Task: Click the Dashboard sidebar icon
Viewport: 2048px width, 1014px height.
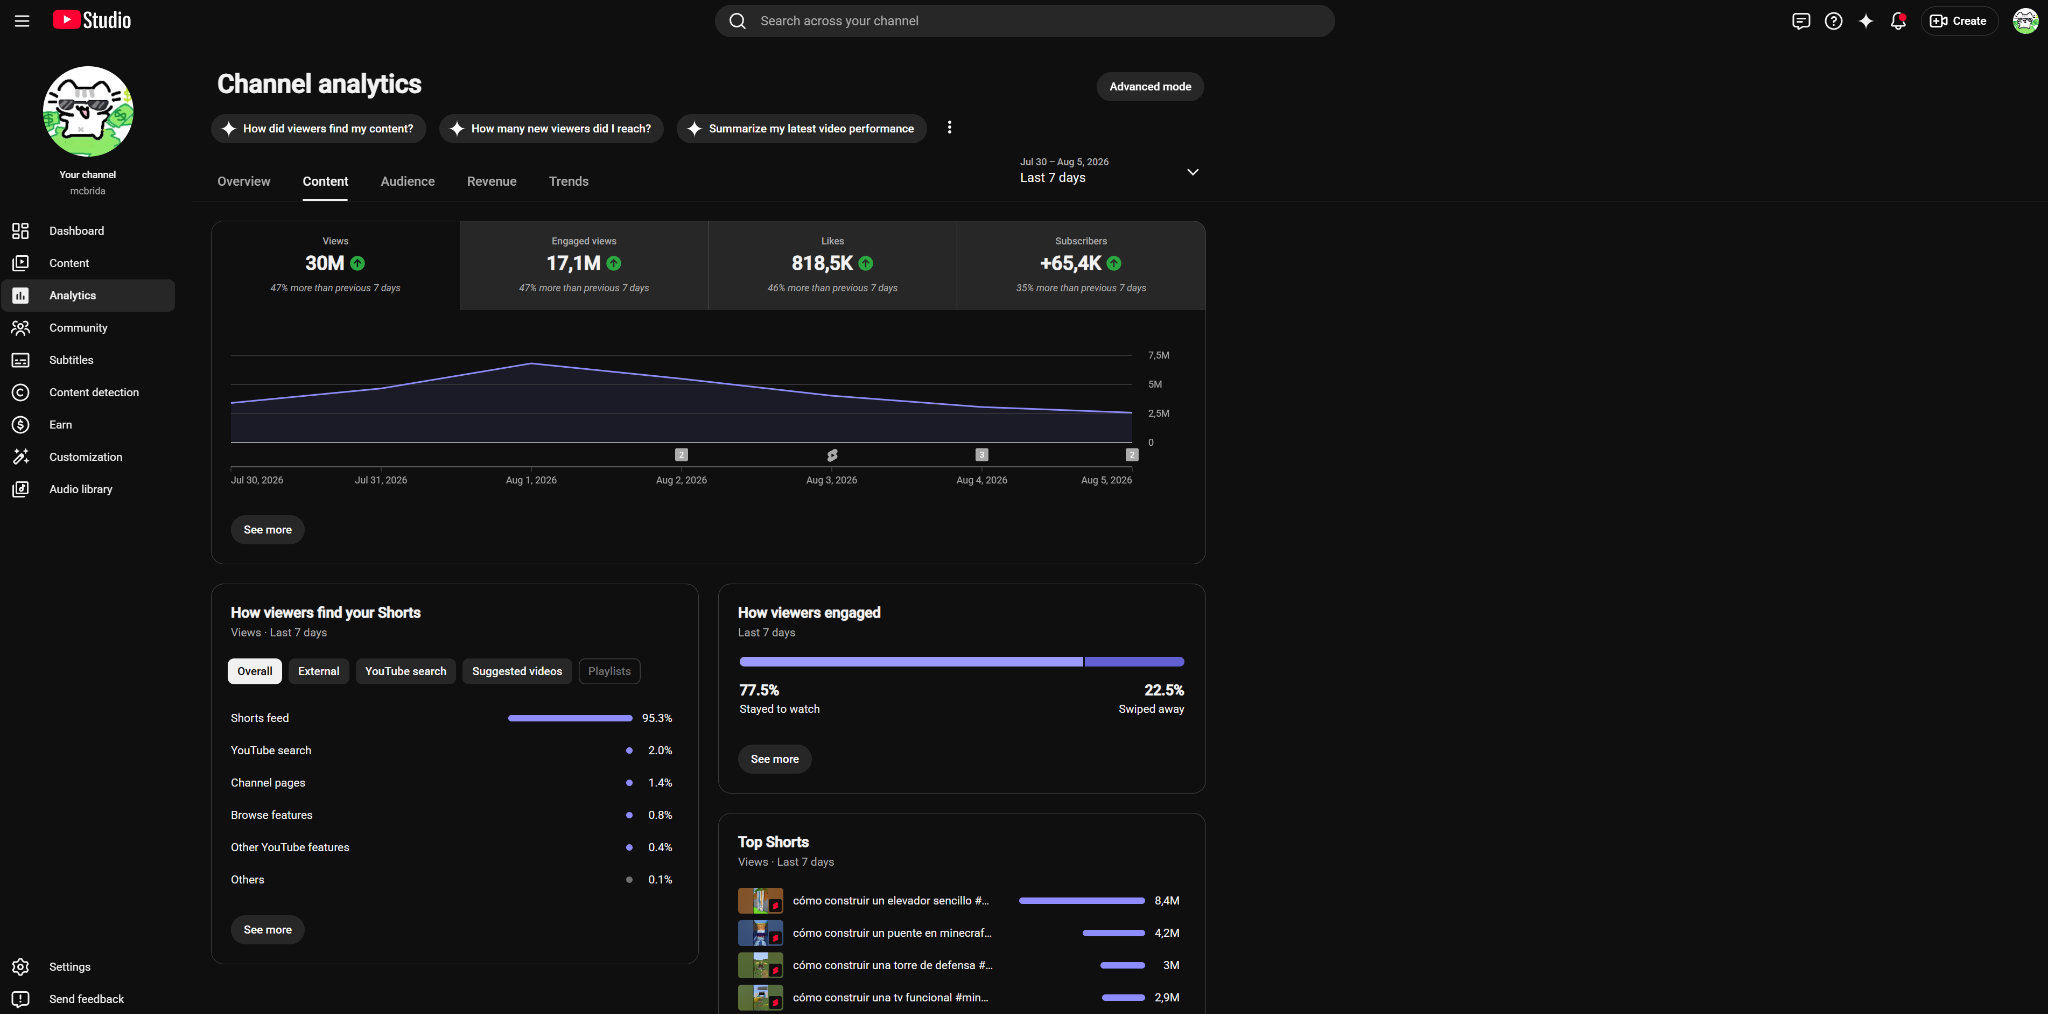Action: coord(20,231)
